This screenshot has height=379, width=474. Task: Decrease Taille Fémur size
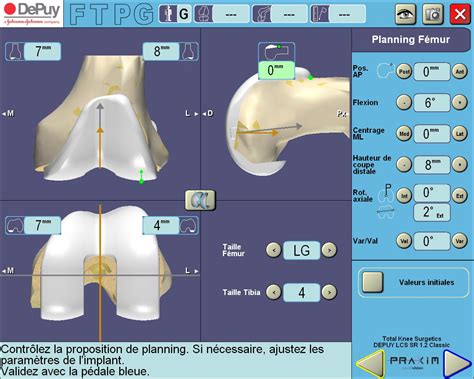274,250
